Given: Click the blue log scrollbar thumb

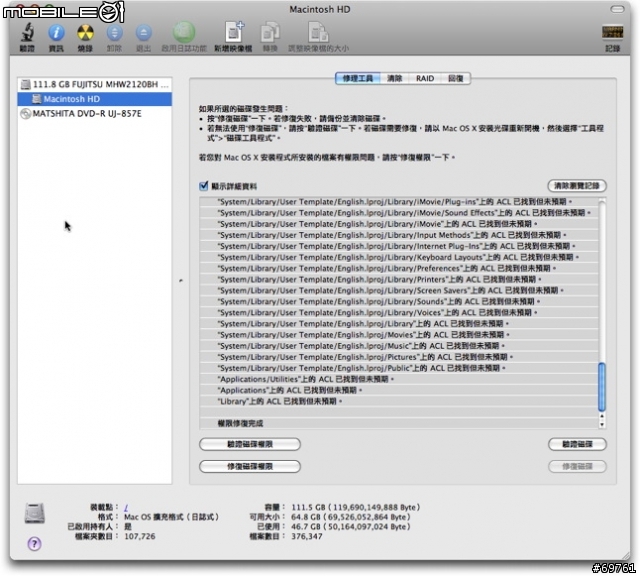Looking at the screenshot, I should tap(602, 387).
